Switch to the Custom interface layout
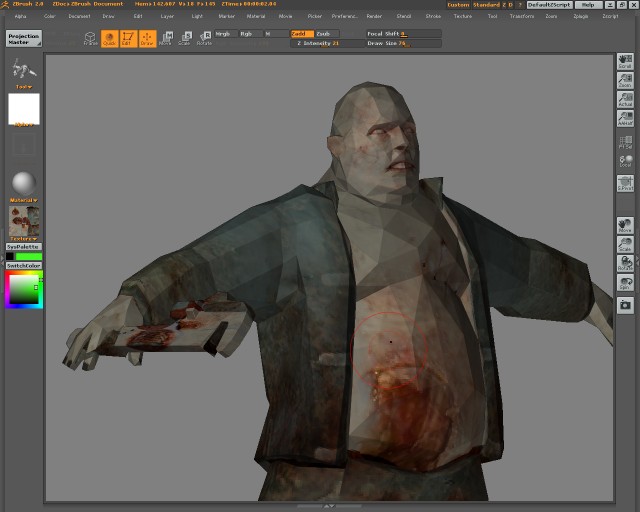 click(458, 5)
